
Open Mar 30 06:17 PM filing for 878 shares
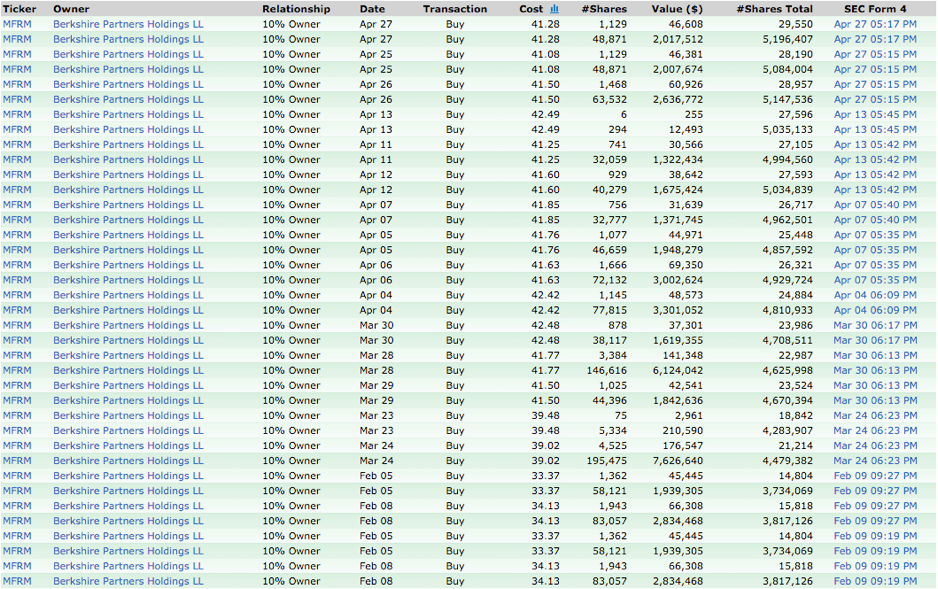point(875,325)
